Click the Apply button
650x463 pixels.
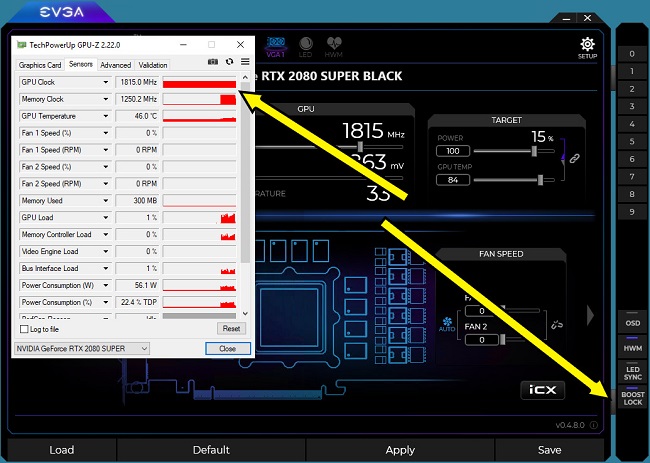400,450
